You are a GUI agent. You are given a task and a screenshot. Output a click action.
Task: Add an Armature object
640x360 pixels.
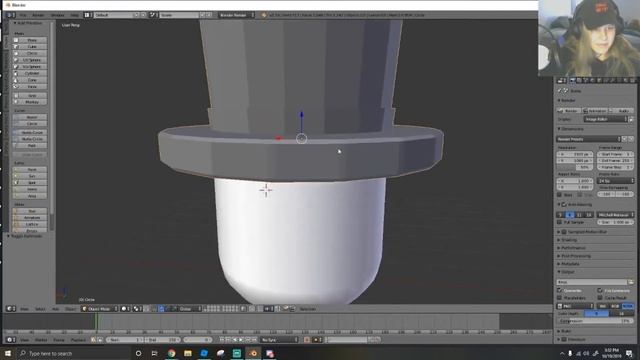coord(29,218)
